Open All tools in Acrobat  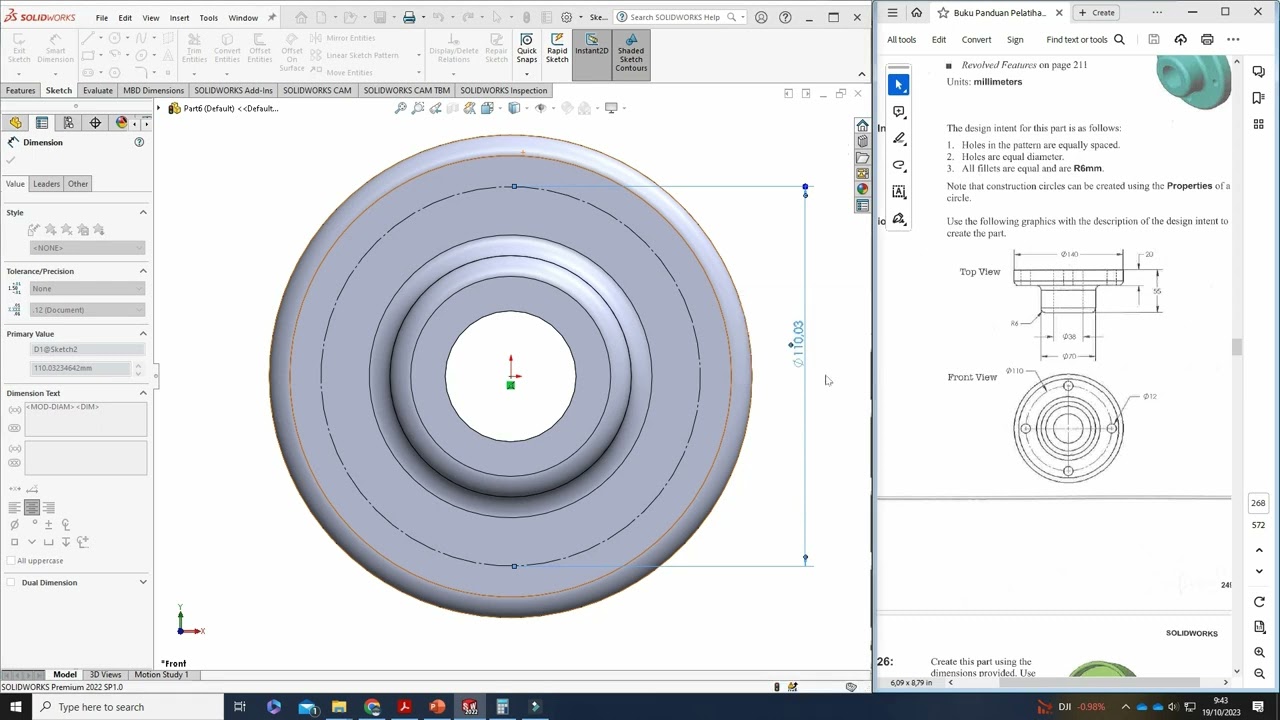click(901, 40)
